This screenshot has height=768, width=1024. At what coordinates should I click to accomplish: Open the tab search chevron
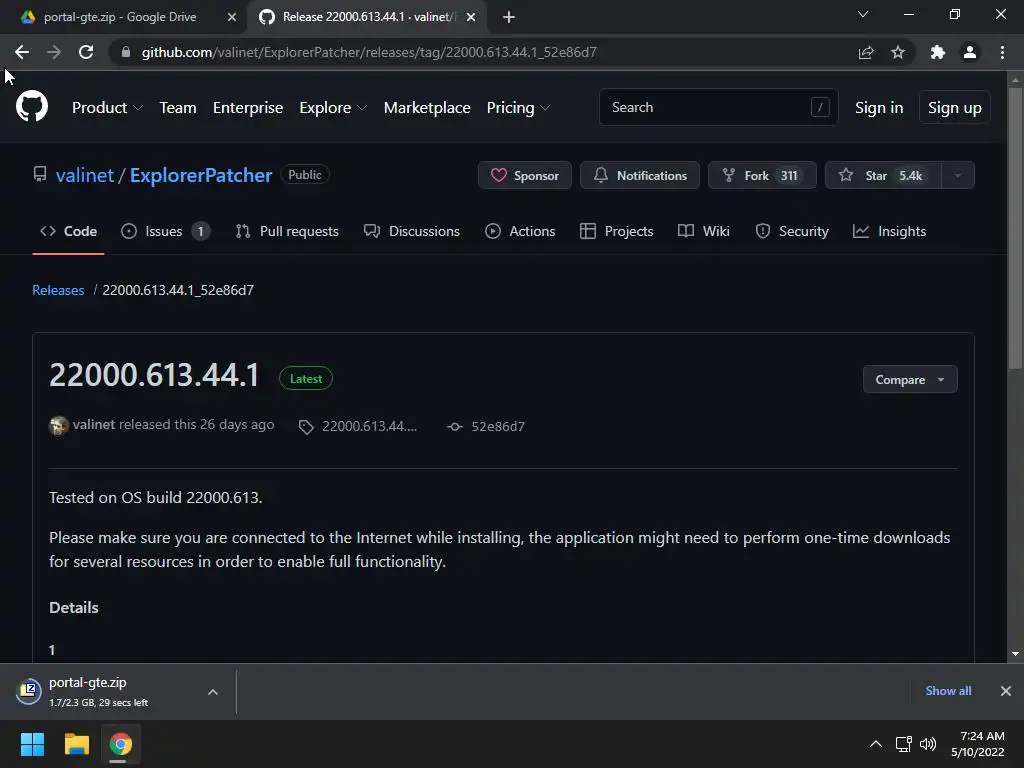pyautogui.click(x=863, y=14)
